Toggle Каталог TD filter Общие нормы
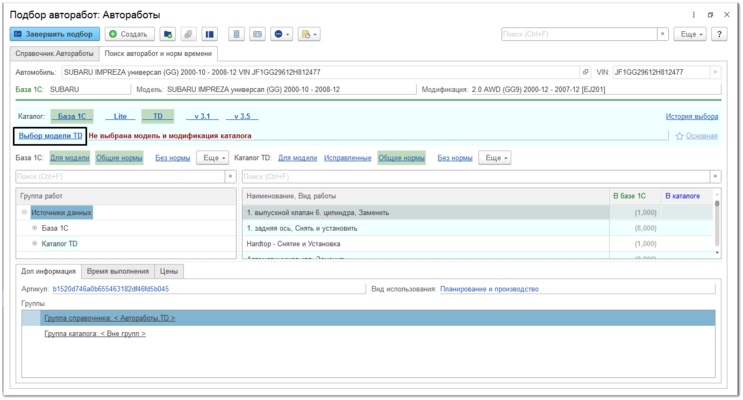Screen dimensions: 743x400 (401, 158)
